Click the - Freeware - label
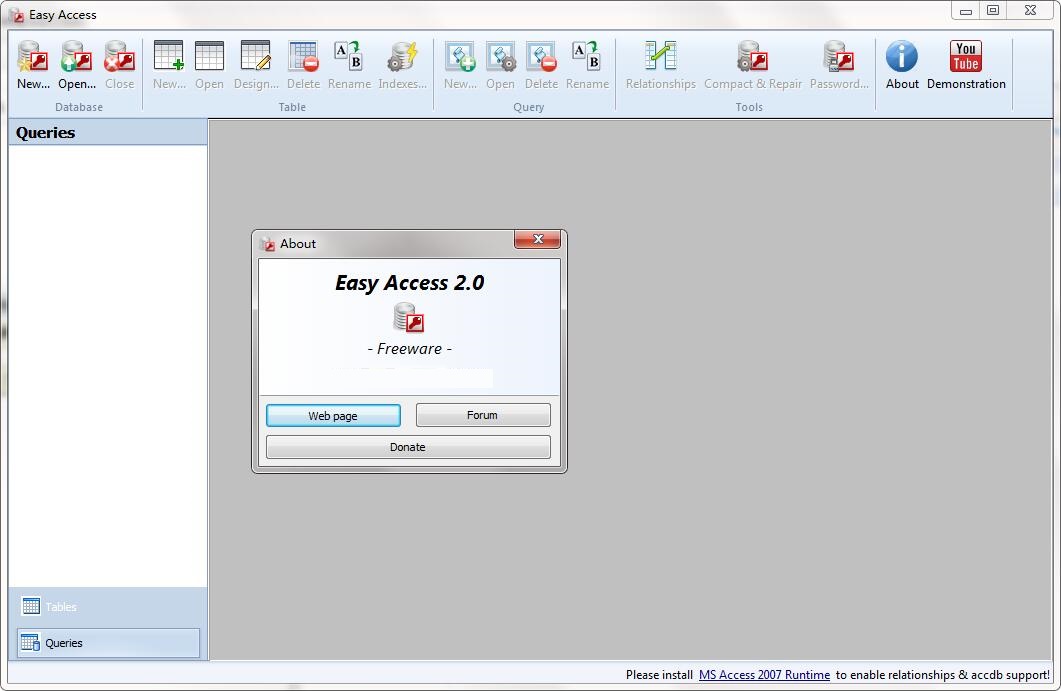 click(x=409, y=349)
